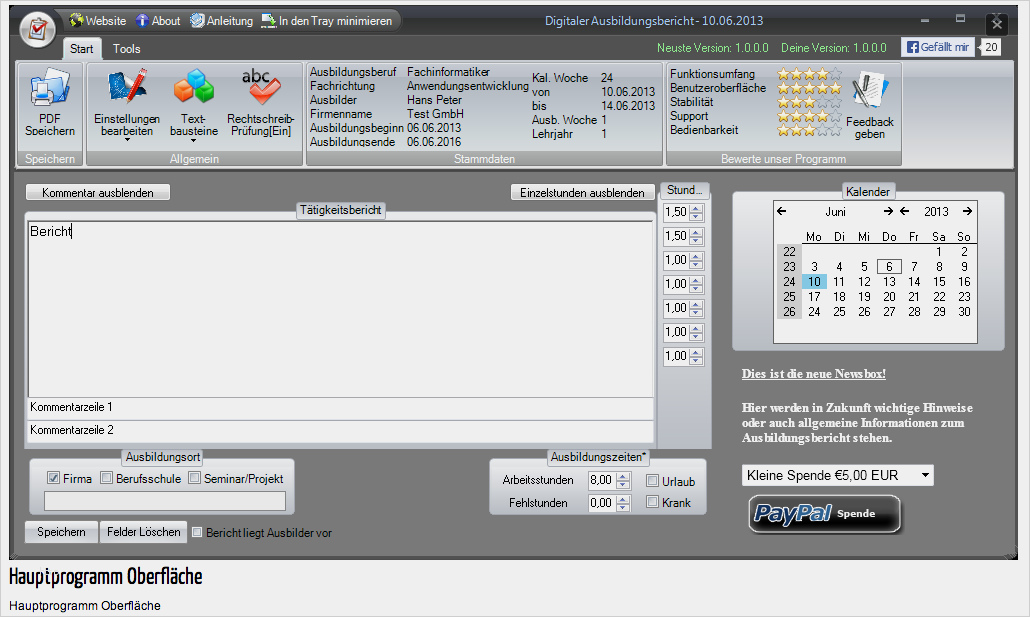This screenshot has height=617, width=1030.
Task: Expand the Kleine Spende amount dropdown
Action: coord(925,475)
